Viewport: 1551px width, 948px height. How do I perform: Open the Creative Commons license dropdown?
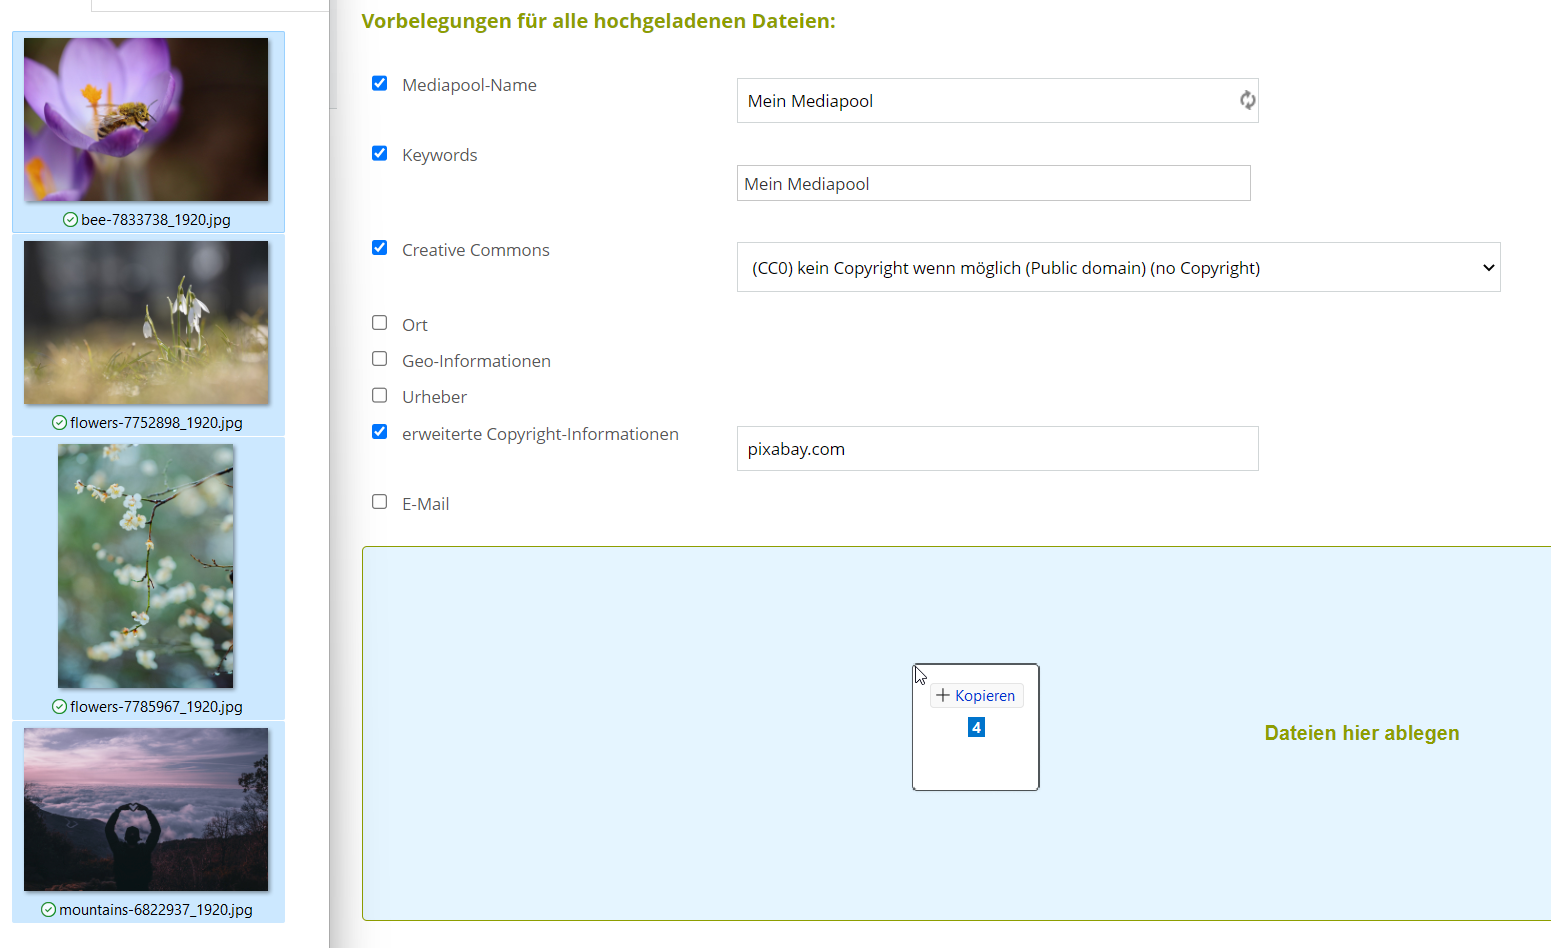pos(1118,267)
